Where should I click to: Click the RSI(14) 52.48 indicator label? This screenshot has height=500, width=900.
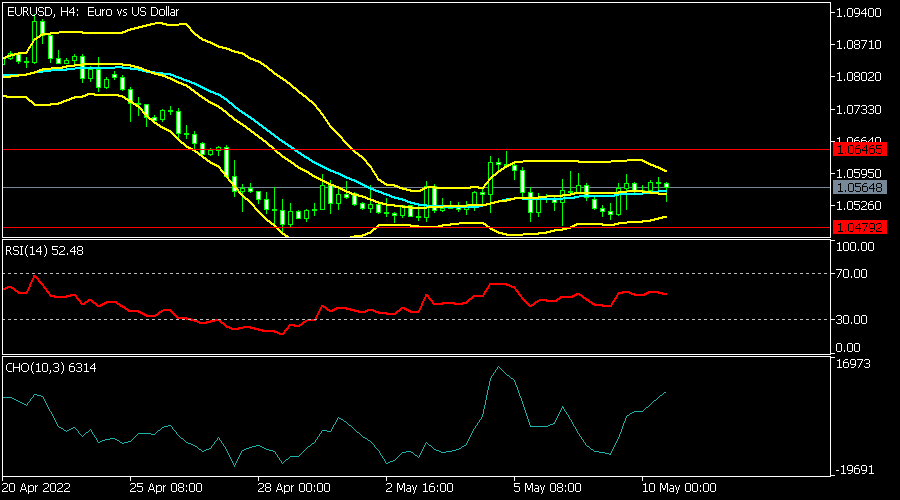pyautogui.click(x=44, y=251)
